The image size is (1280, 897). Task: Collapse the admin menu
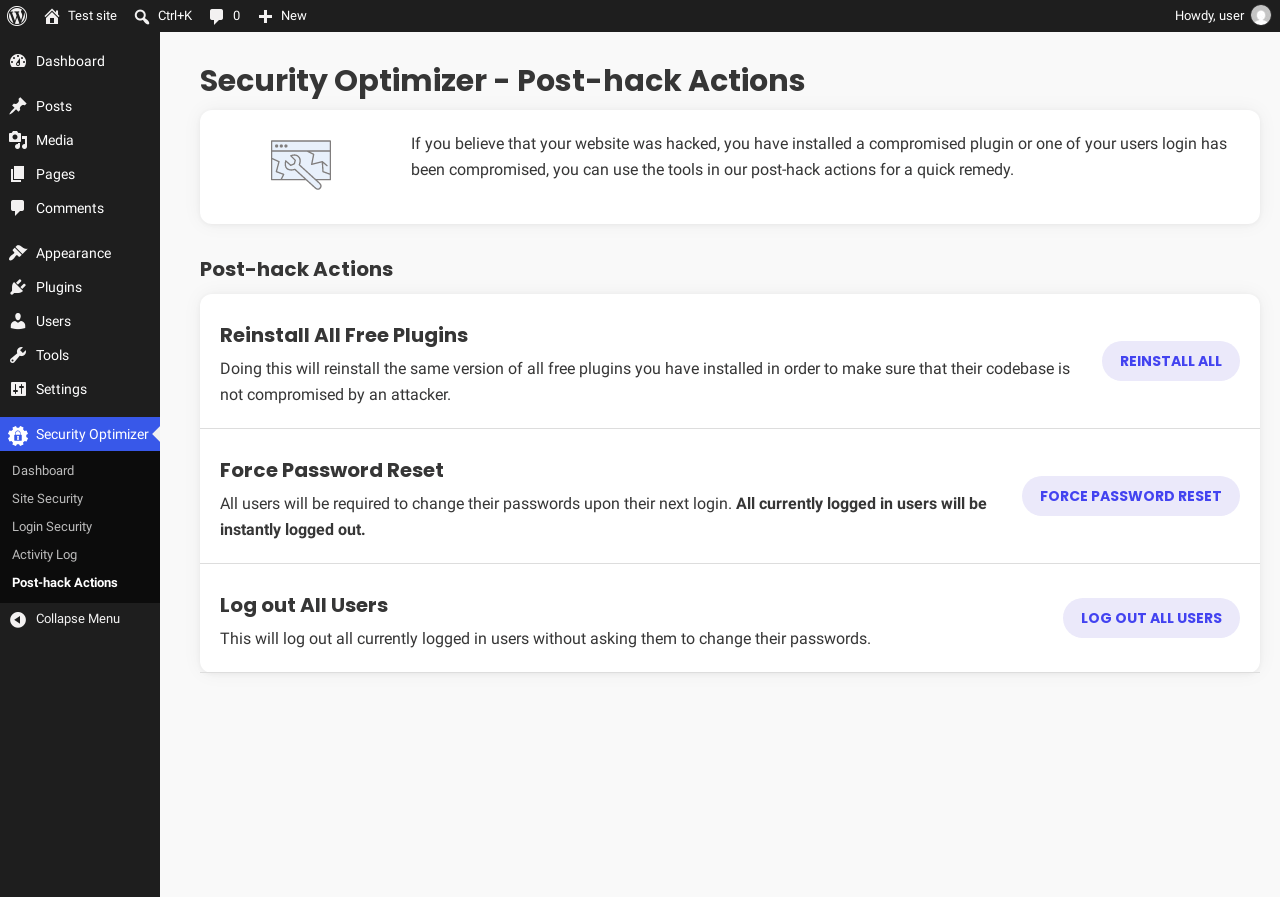(x=80, y=619)
